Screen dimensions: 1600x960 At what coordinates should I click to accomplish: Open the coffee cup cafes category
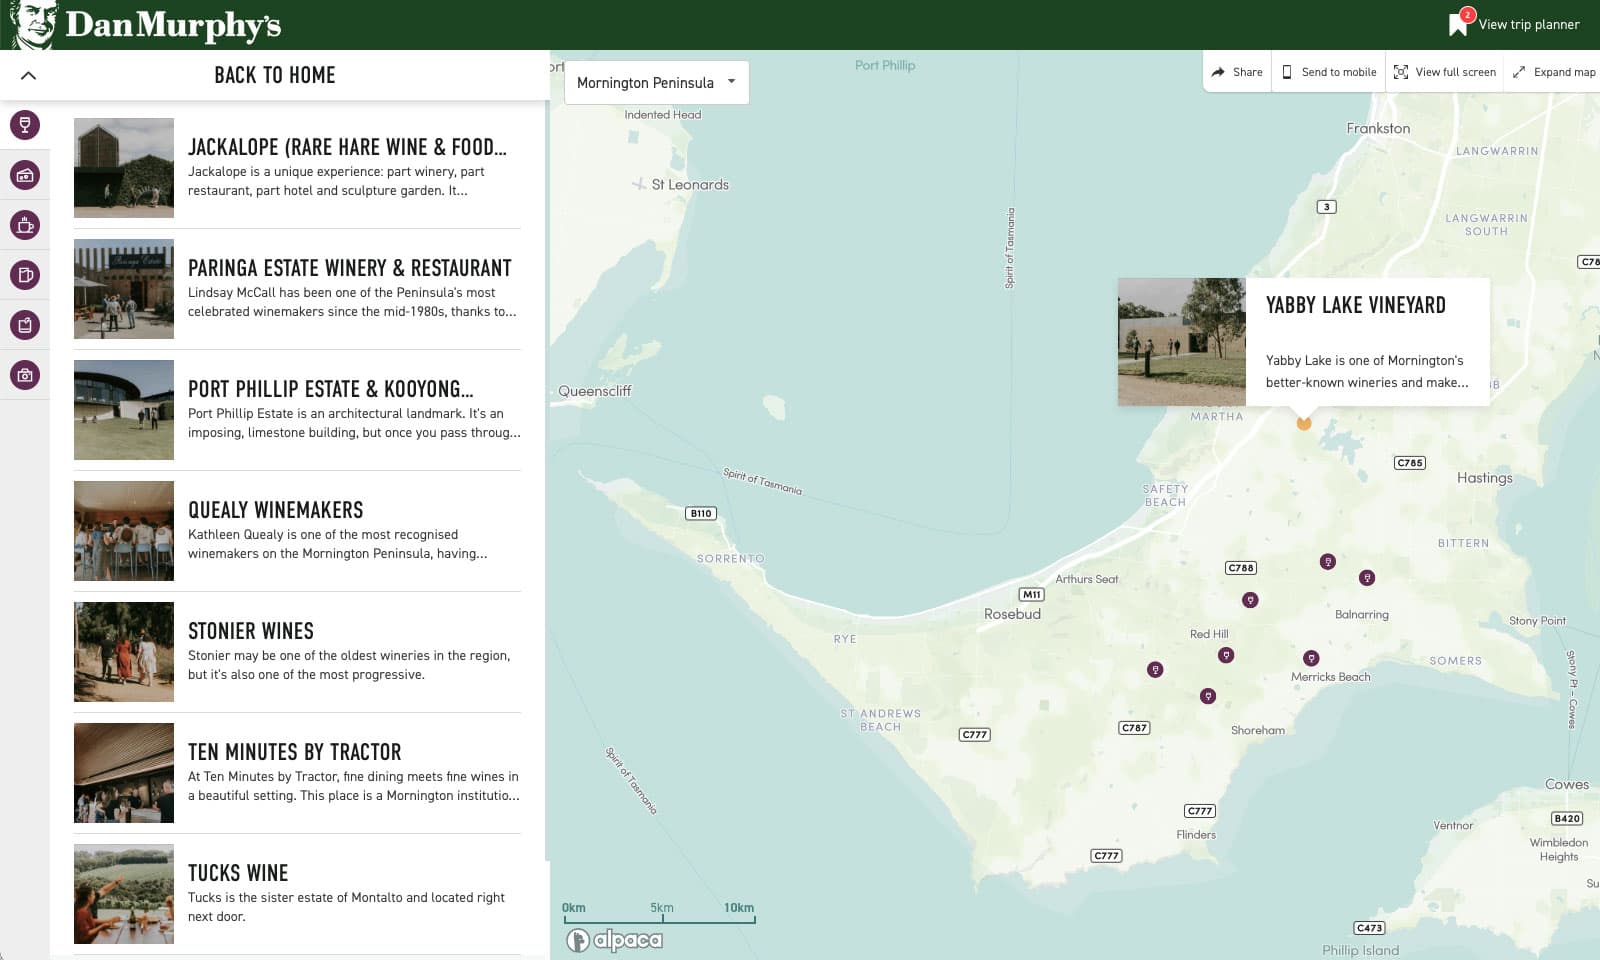tap(25, 225)
